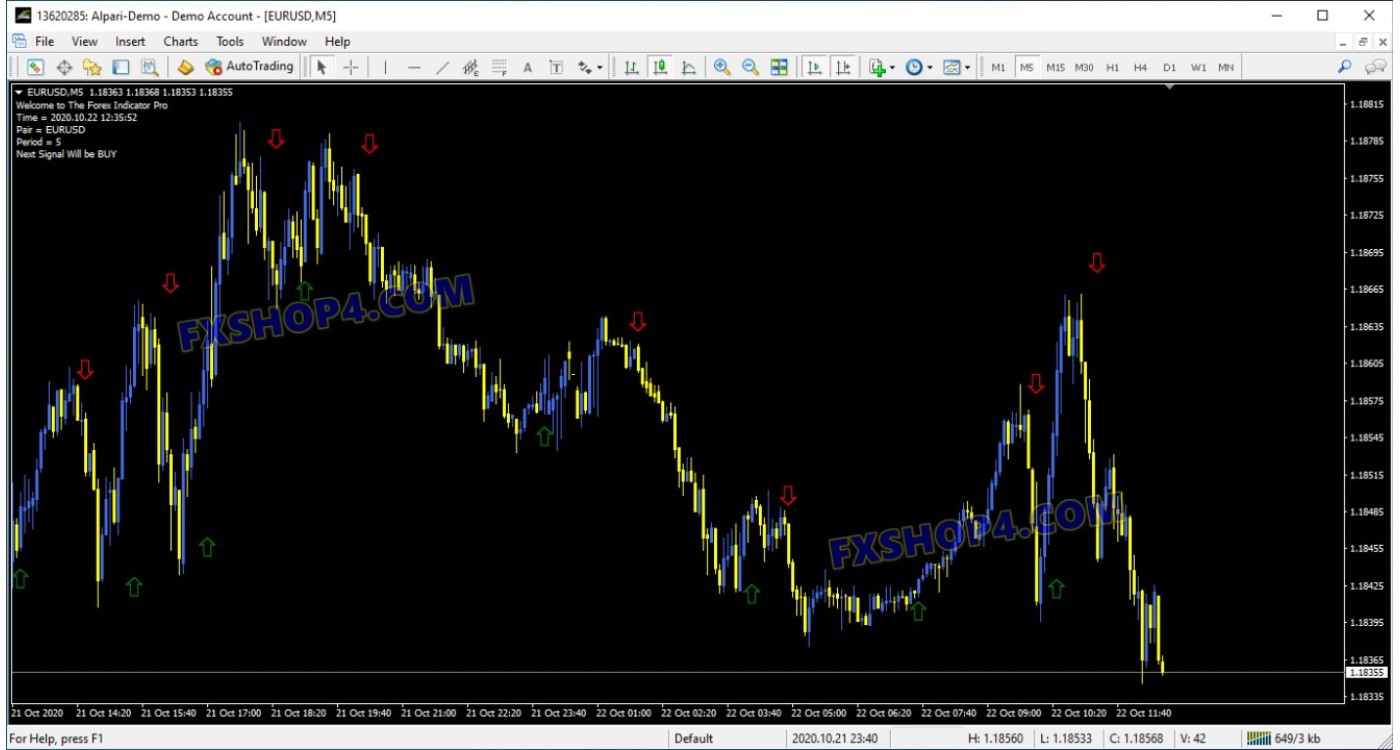This screenshot has height=750, width=1400.
Task: Open the search magnifier at the toolbar's right end
Action: pos(1345,67)
